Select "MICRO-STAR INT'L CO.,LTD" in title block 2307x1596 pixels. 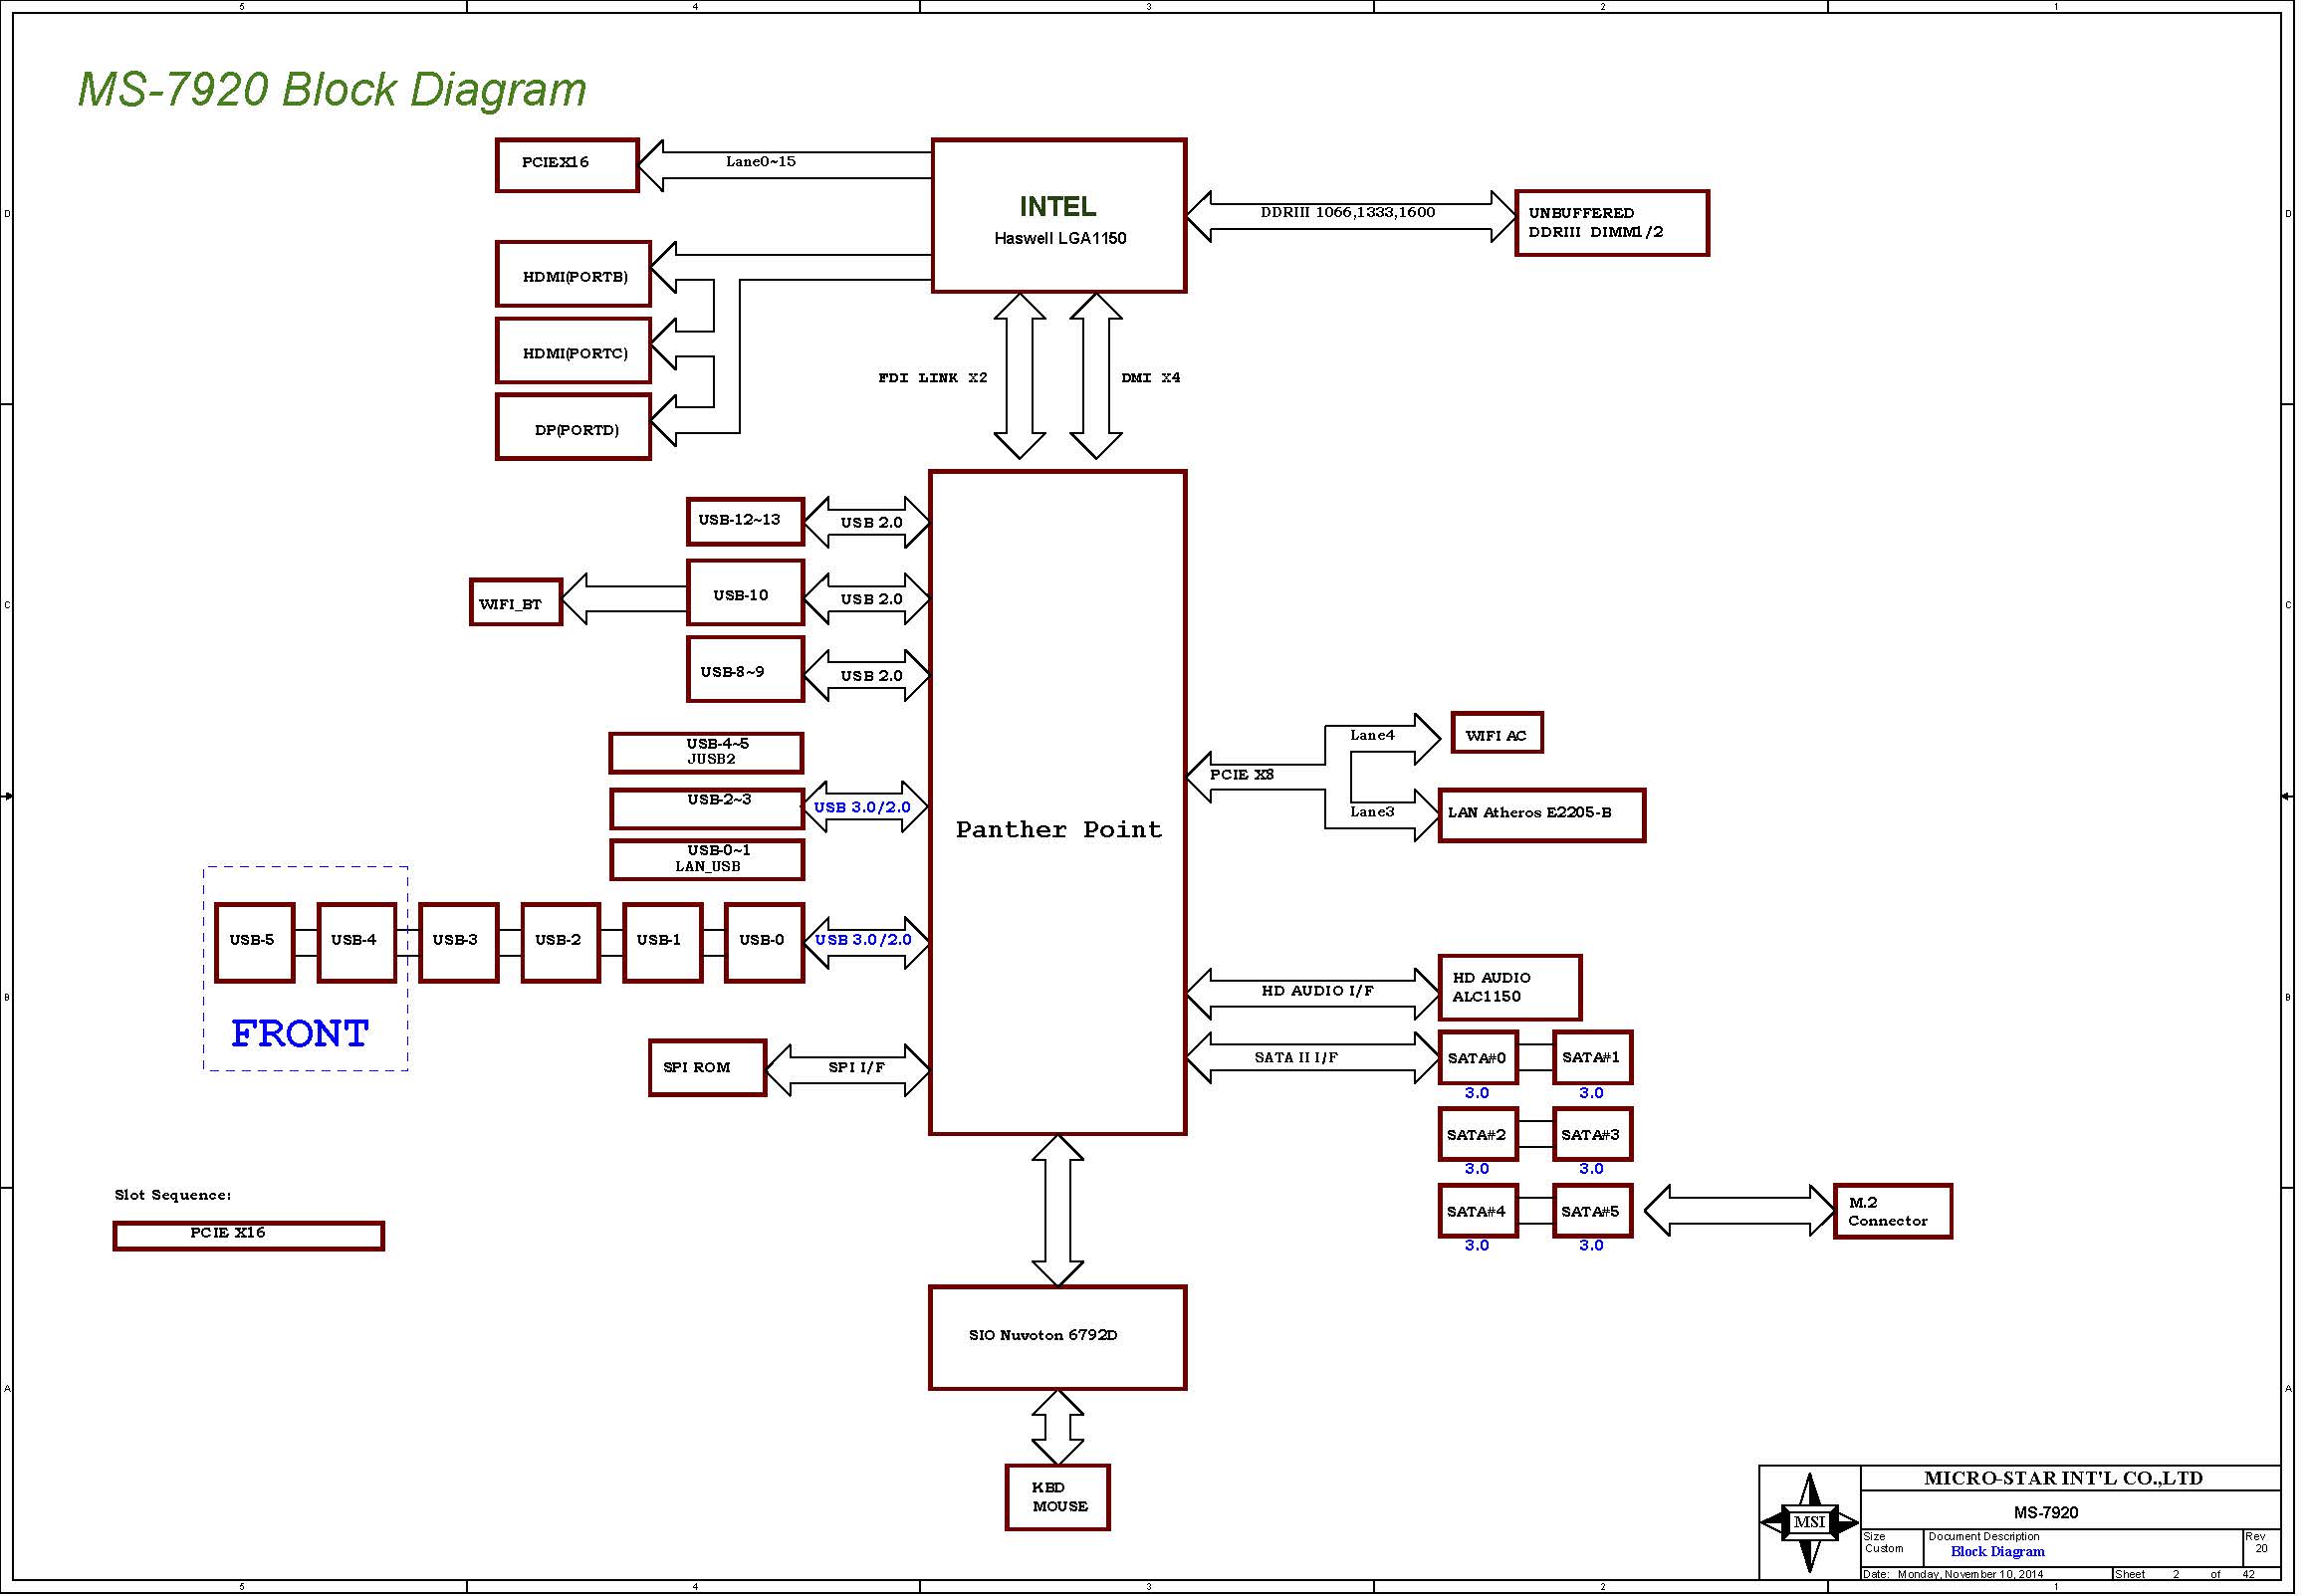tap(2063, 1478)
